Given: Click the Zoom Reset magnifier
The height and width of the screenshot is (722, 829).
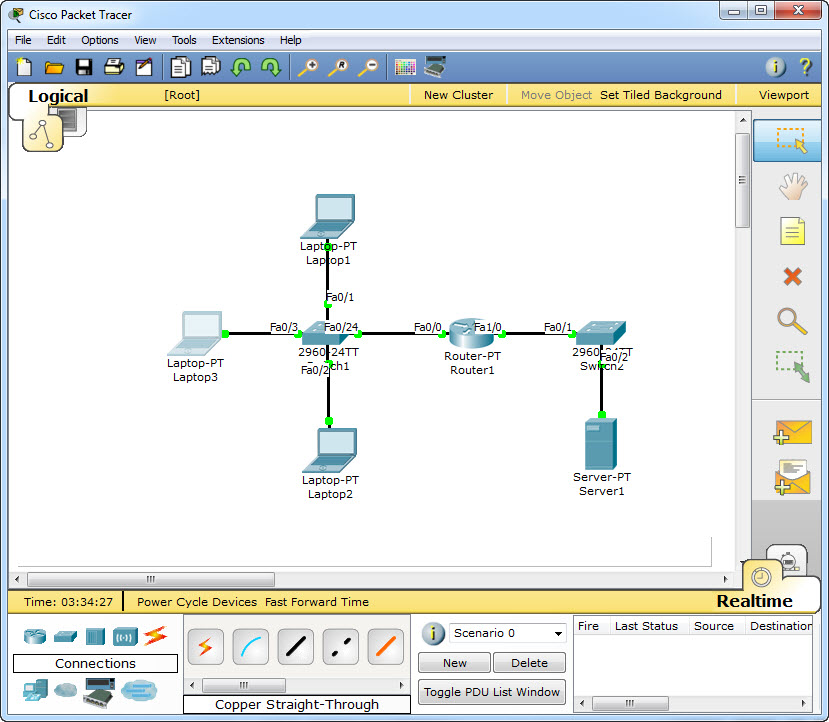Looking at the screenshot, I should click(338, 68).
